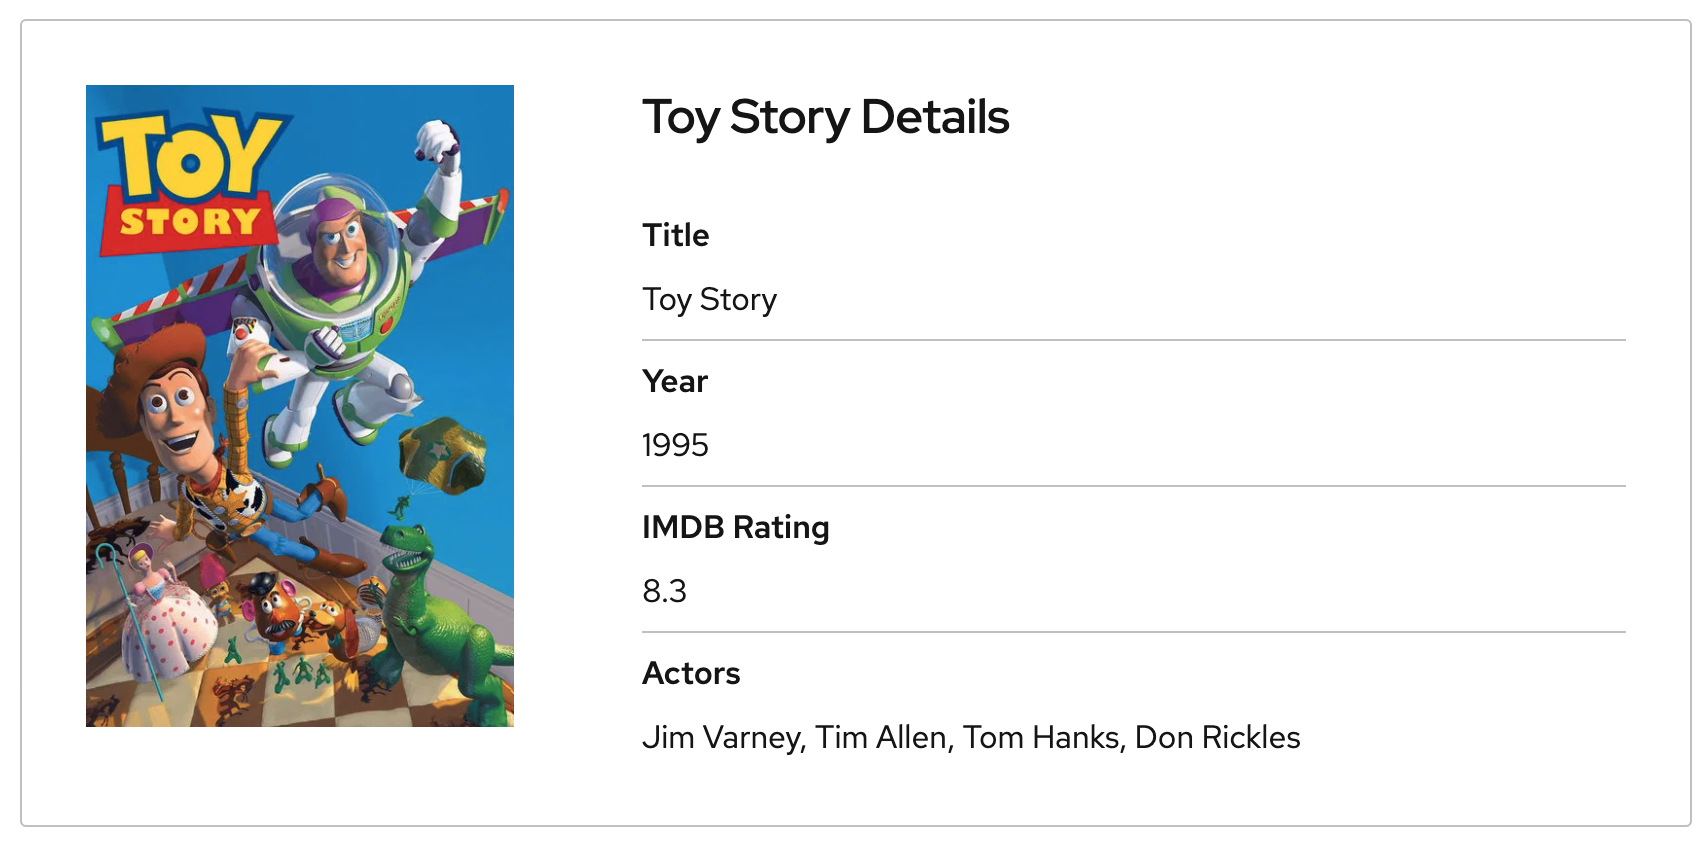Select the 8.3 rating value
The height and width of the screenshot is (846, 1708).
point(664,591)
